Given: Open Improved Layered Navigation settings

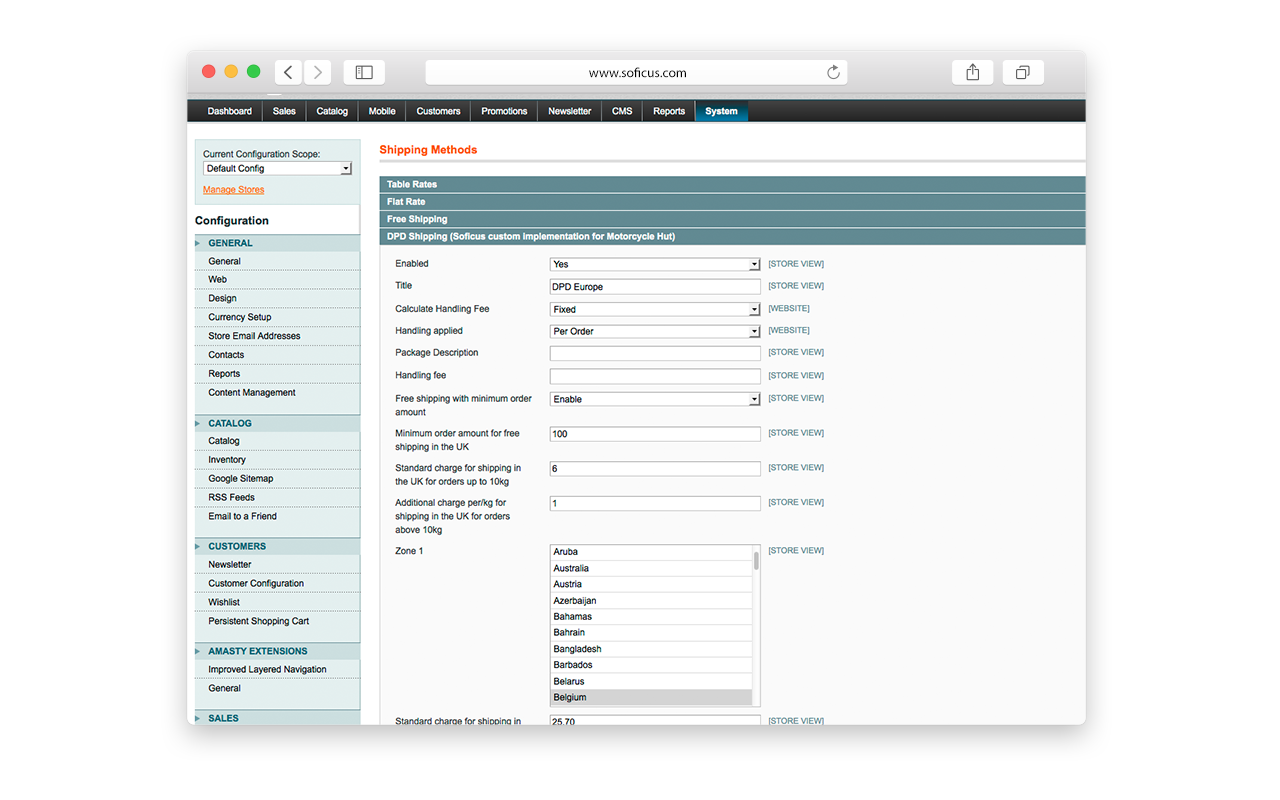Looking at the screenshot, I should (267, 670).
